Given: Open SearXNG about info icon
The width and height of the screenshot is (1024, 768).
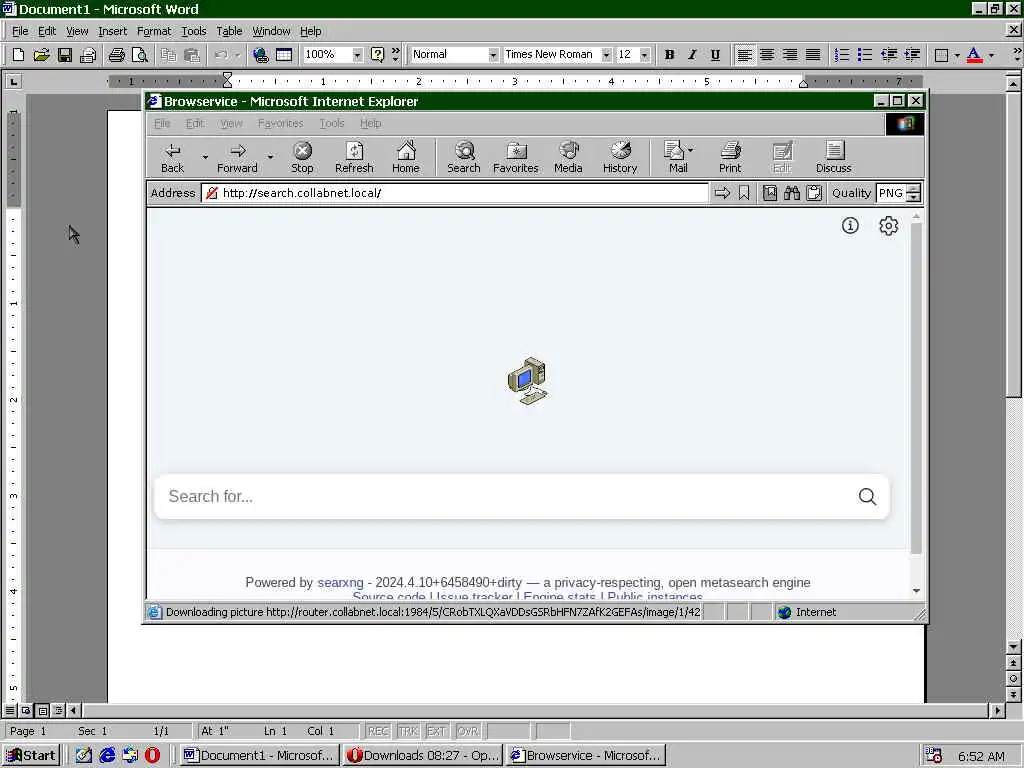Looking at the screenshot, I should (850, 226).
